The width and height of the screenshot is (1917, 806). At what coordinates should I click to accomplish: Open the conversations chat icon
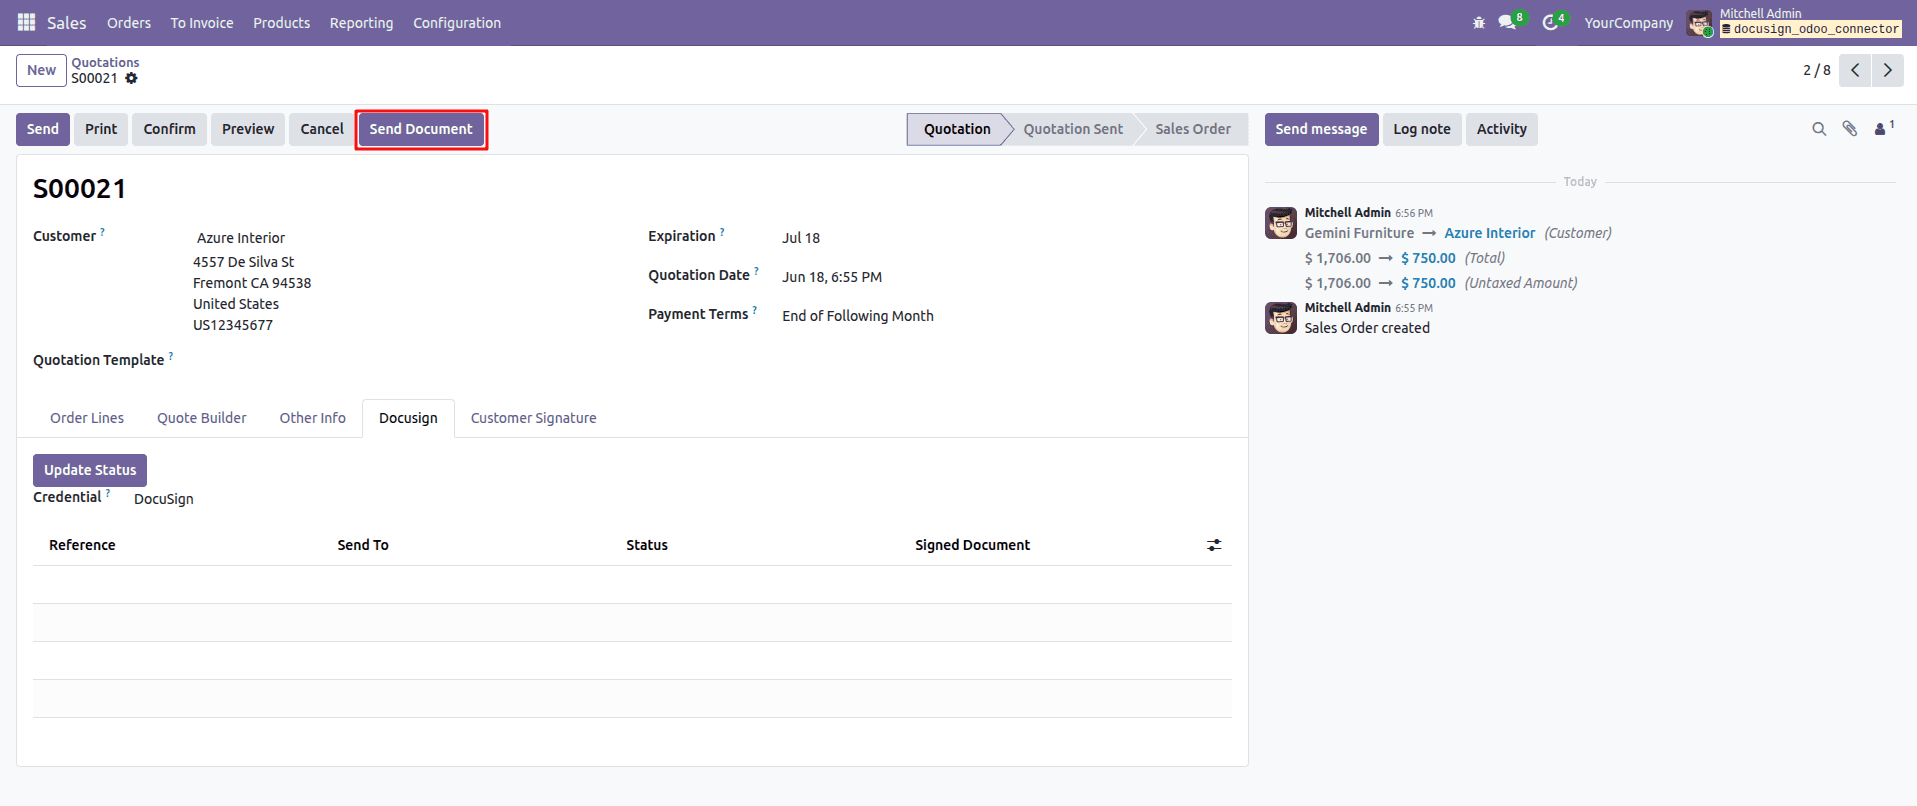pos(1507,22)
